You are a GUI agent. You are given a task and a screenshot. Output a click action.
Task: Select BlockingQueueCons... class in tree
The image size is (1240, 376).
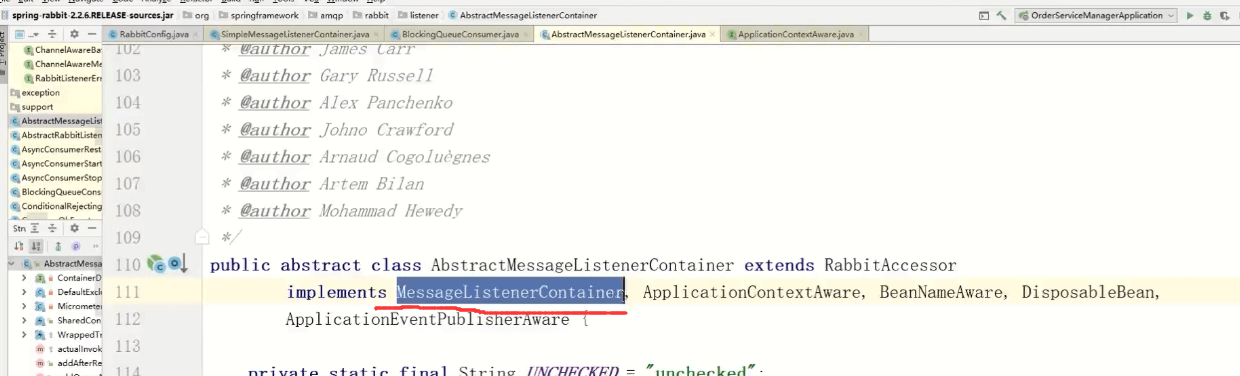56,191
